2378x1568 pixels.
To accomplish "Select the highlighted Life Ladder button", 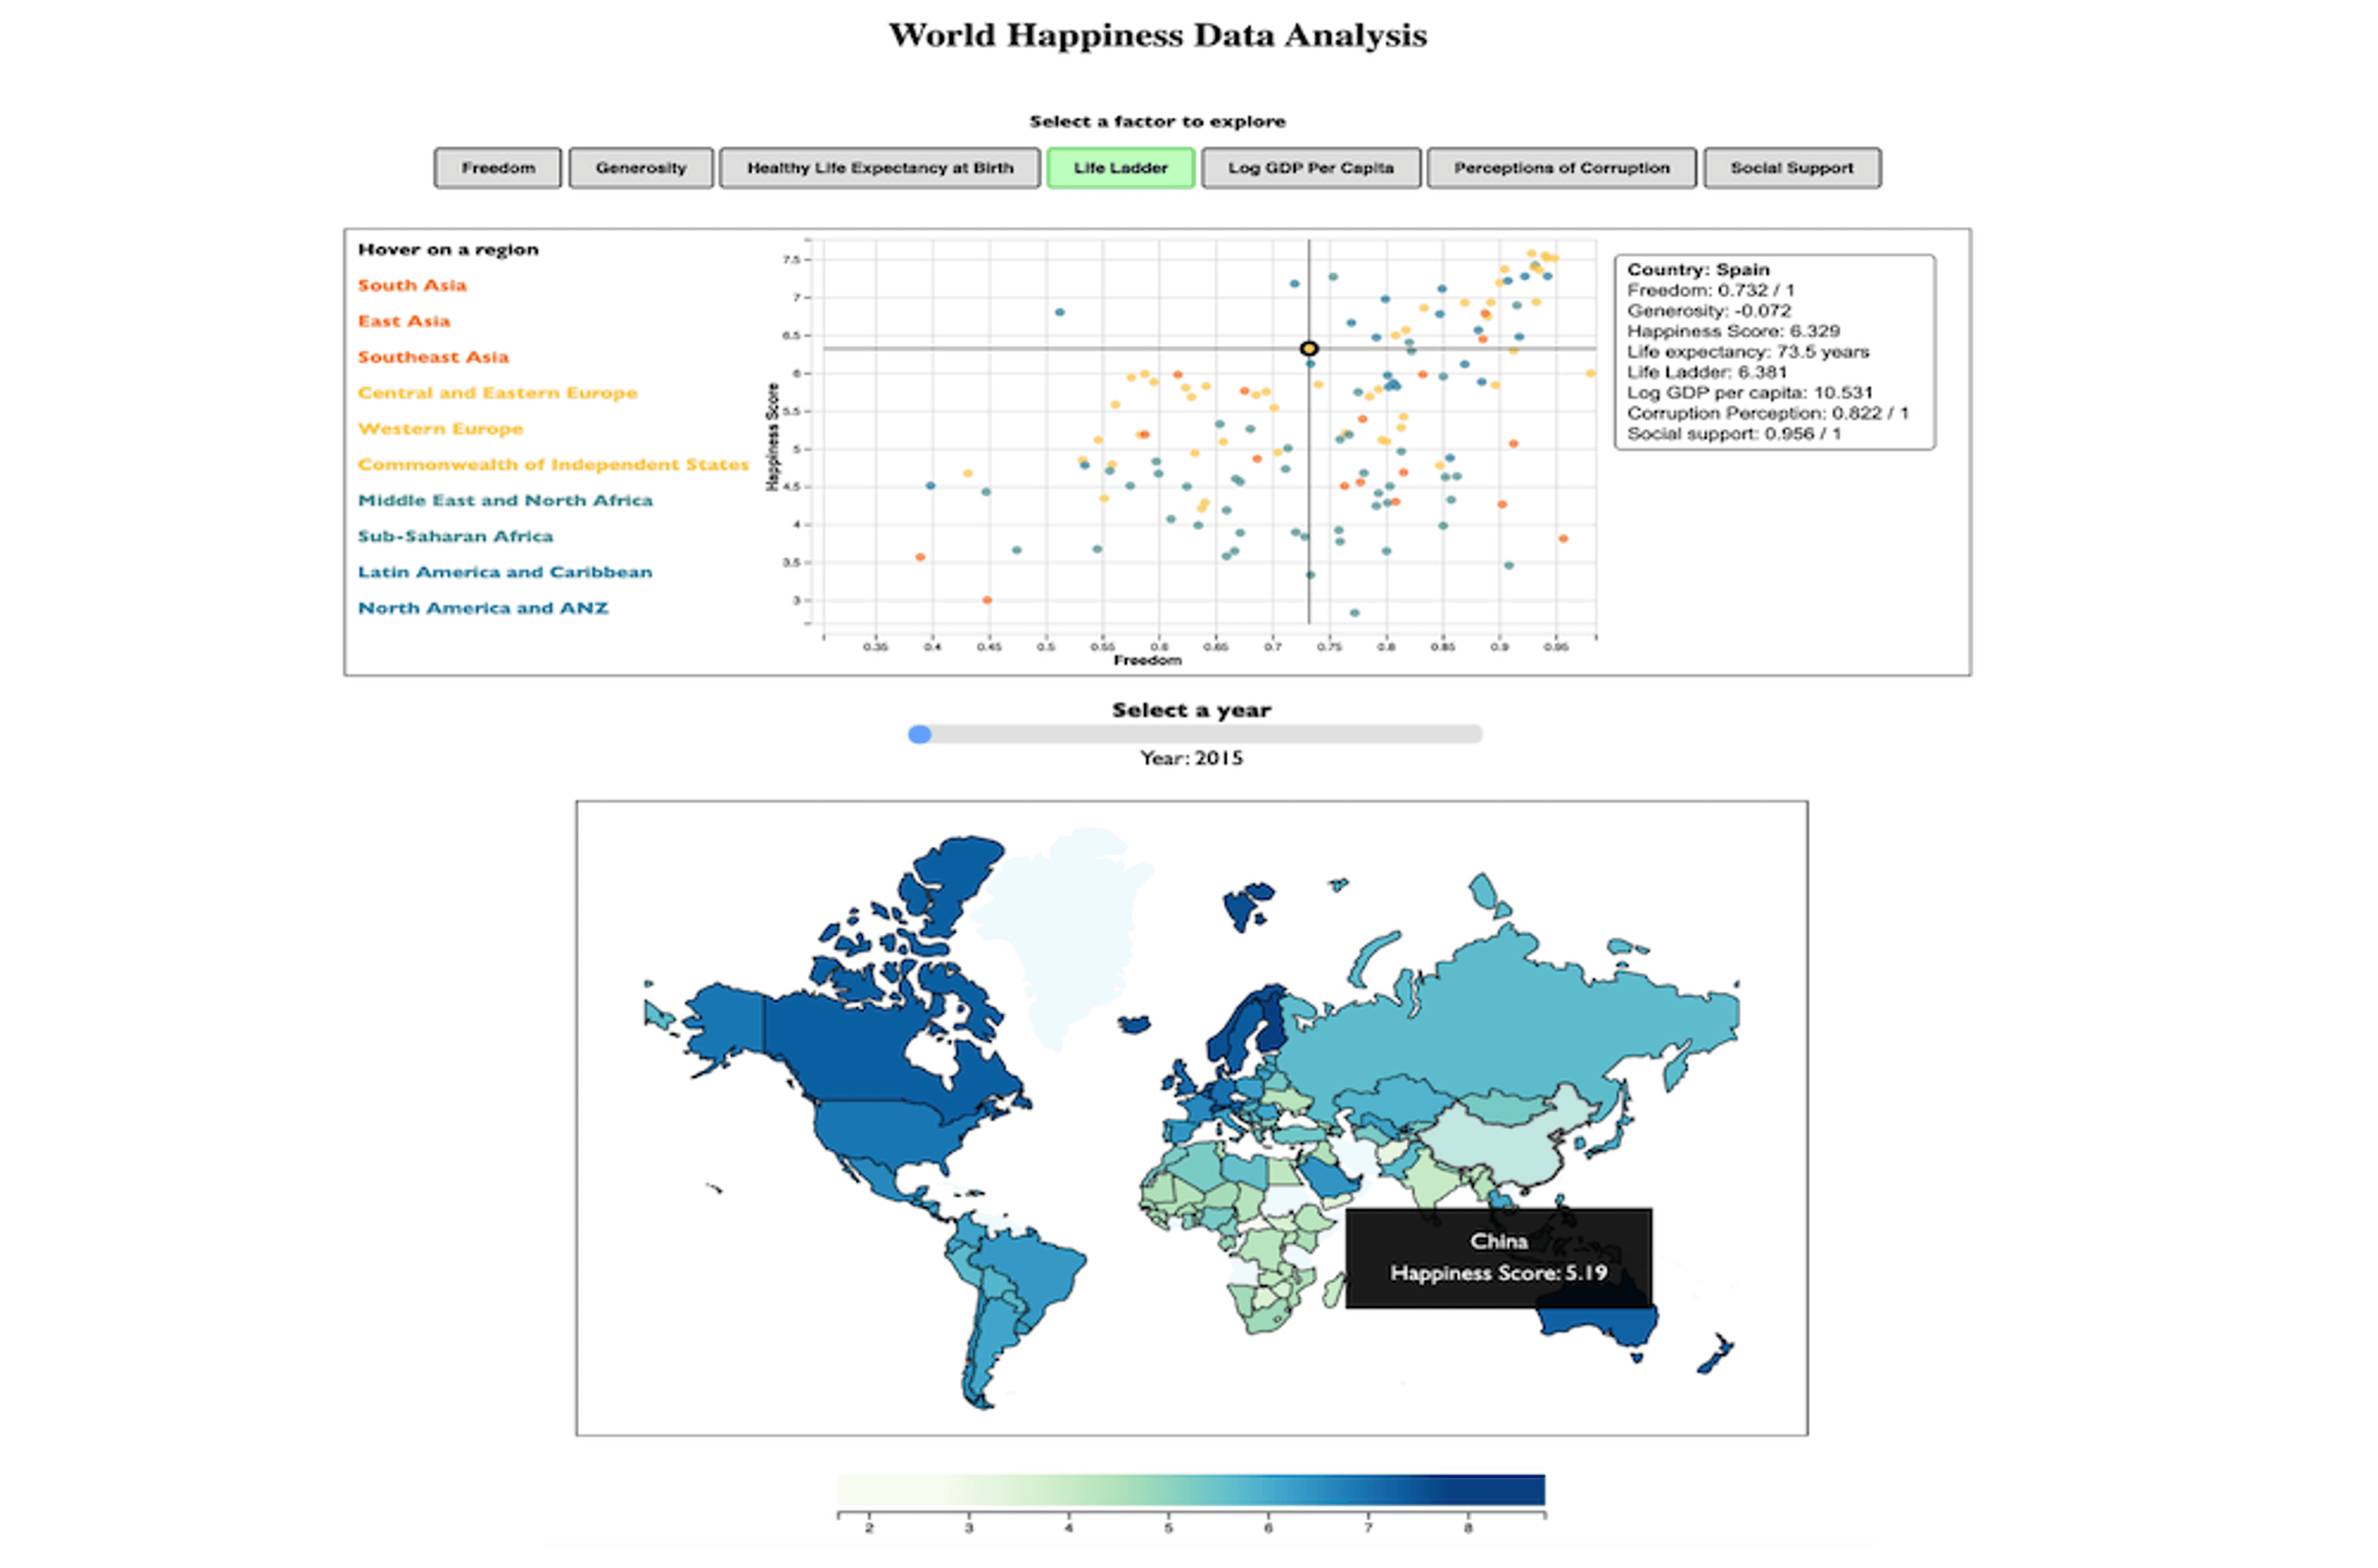I will [x=1120, y=168].
